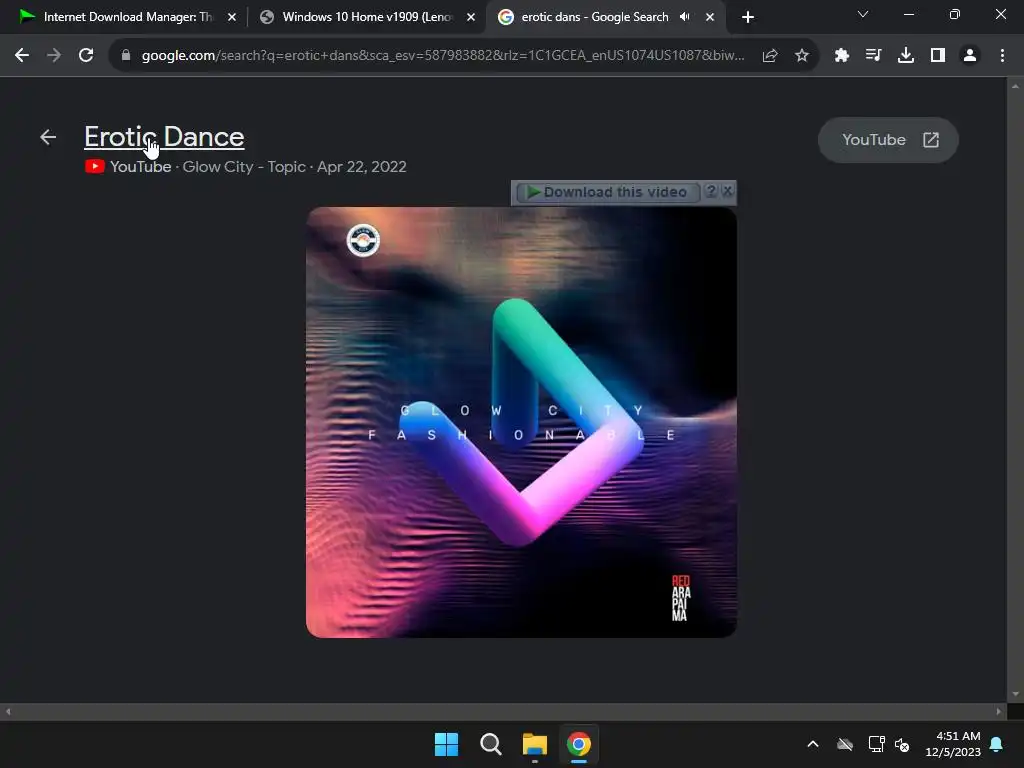Switch to Internet Download Manager tab
This screenshot has height=768, width=1024.
tap(127, 17)
